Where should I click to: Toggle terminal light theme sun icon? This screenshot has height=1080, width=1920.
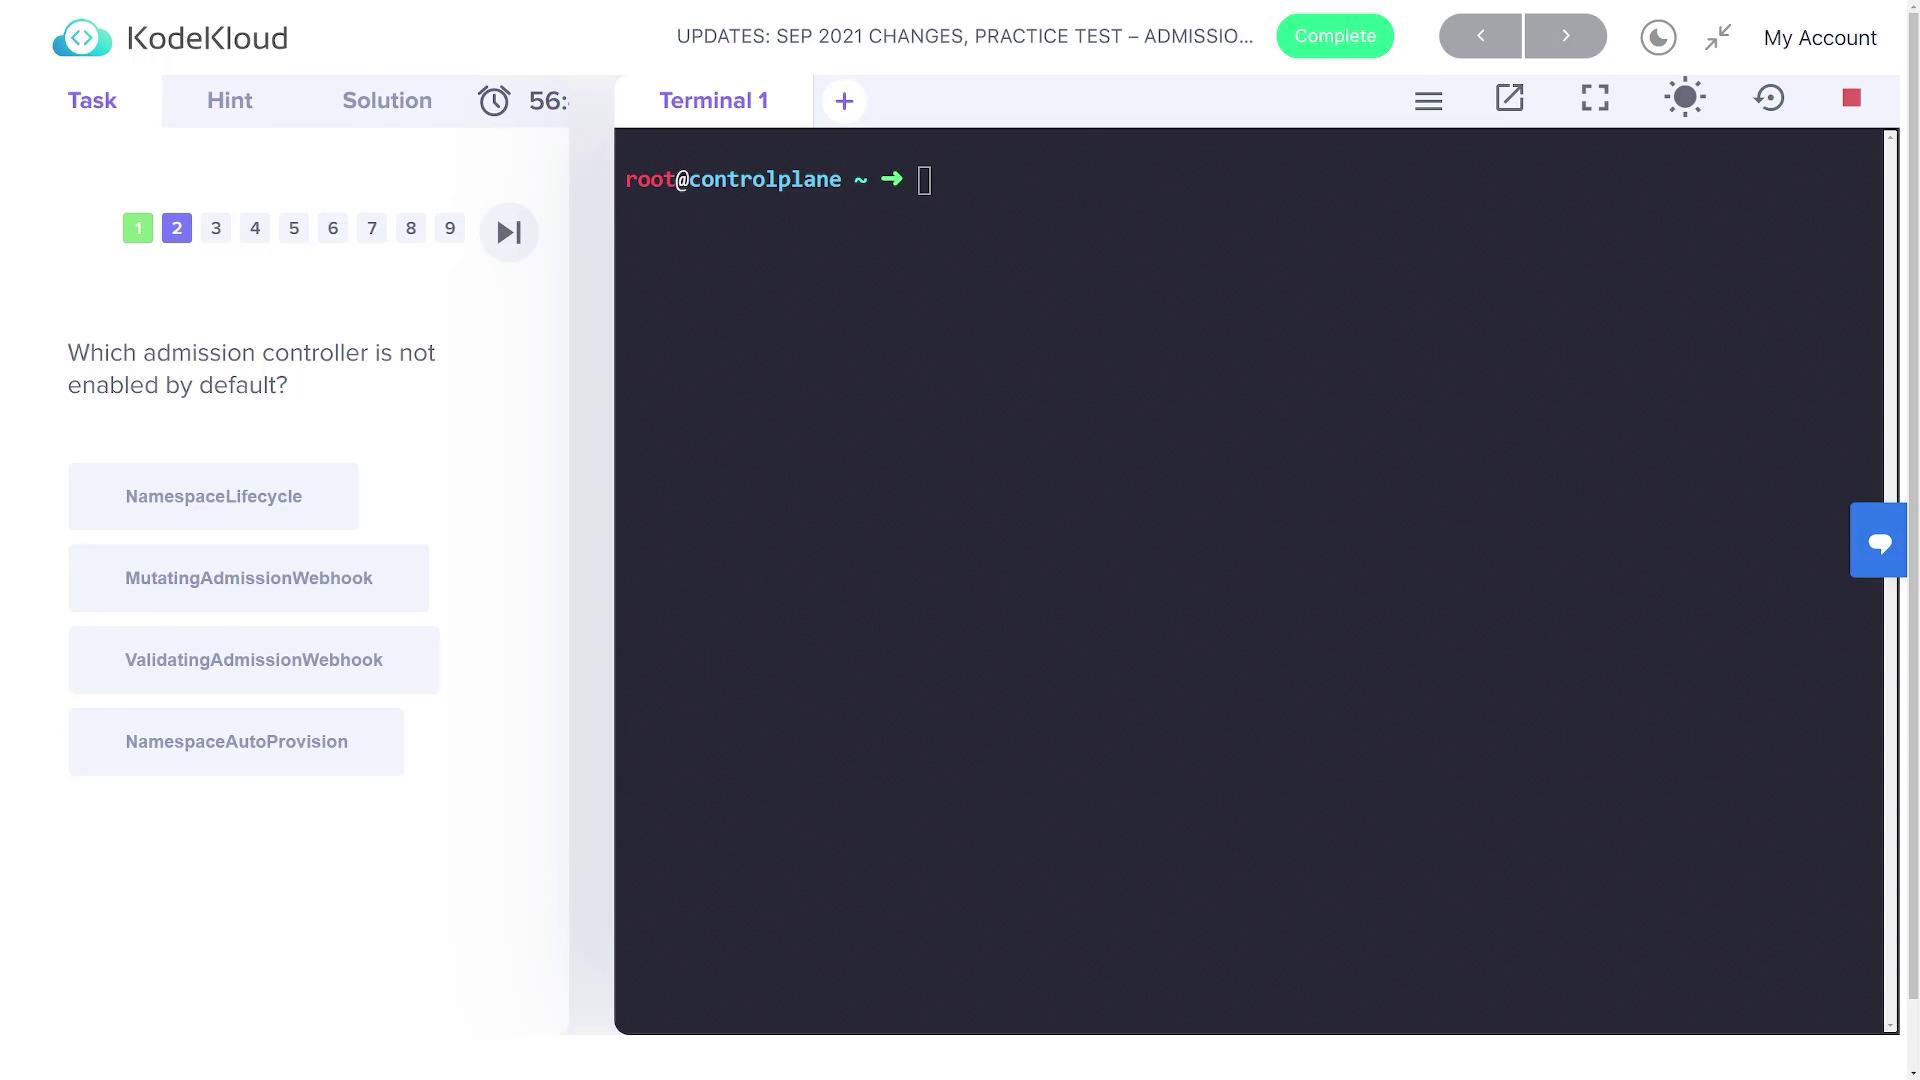coord(1684,98)
